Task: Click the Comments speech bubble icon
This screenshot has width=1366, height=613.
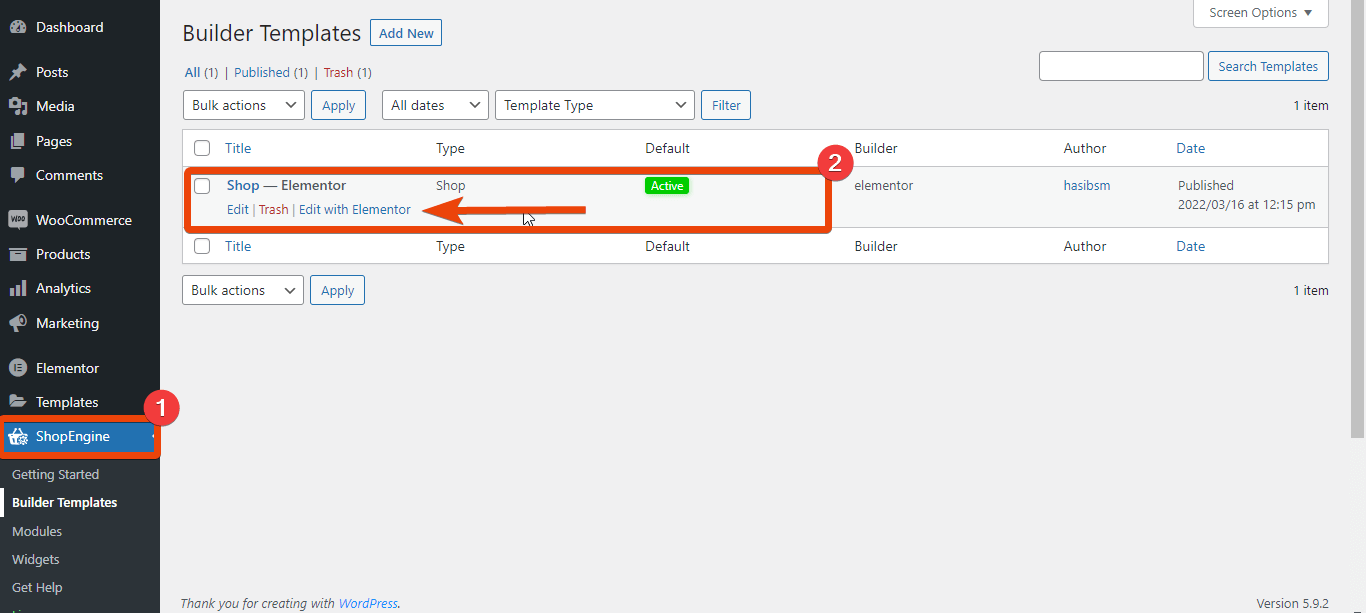Action: click(17, 175)
